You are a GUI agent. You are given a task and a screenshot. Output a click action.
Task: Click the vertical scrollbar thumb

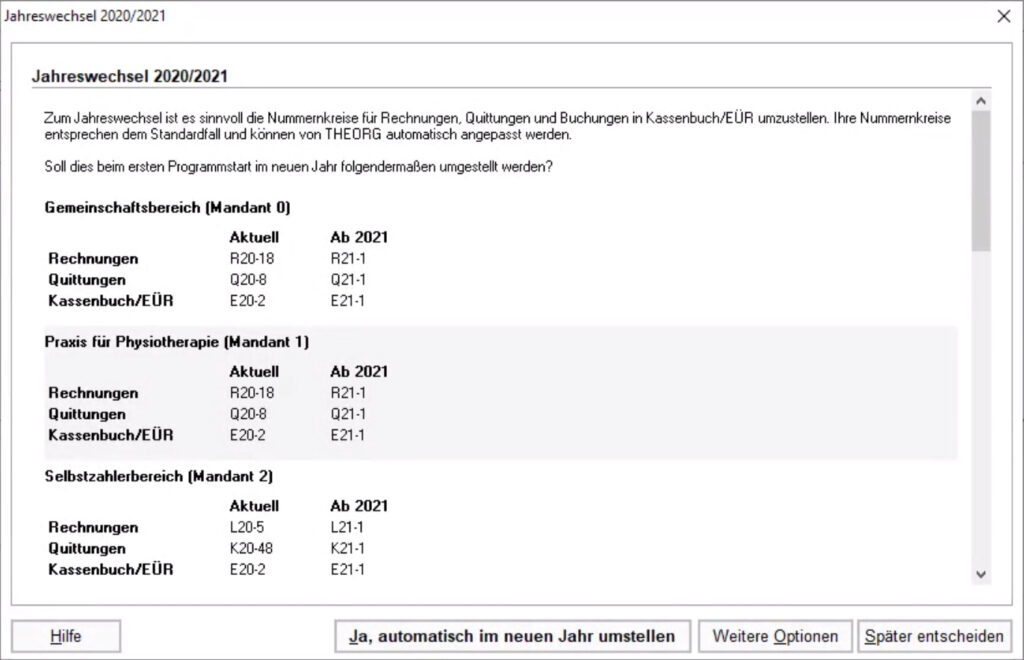pos(980,180)
